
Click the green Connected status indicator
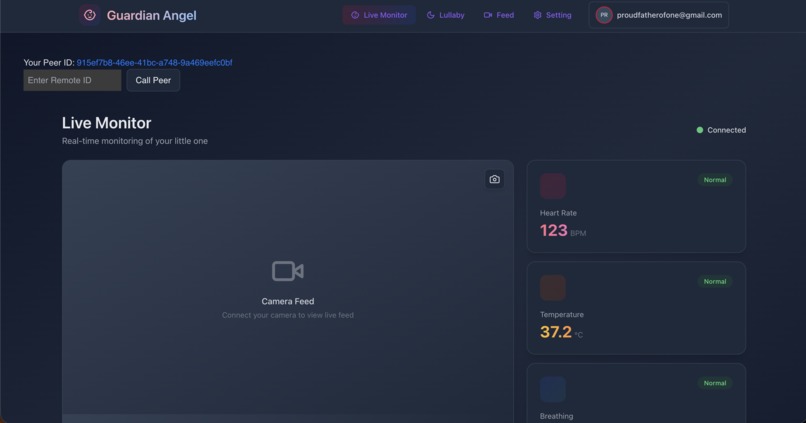(721, 130)
